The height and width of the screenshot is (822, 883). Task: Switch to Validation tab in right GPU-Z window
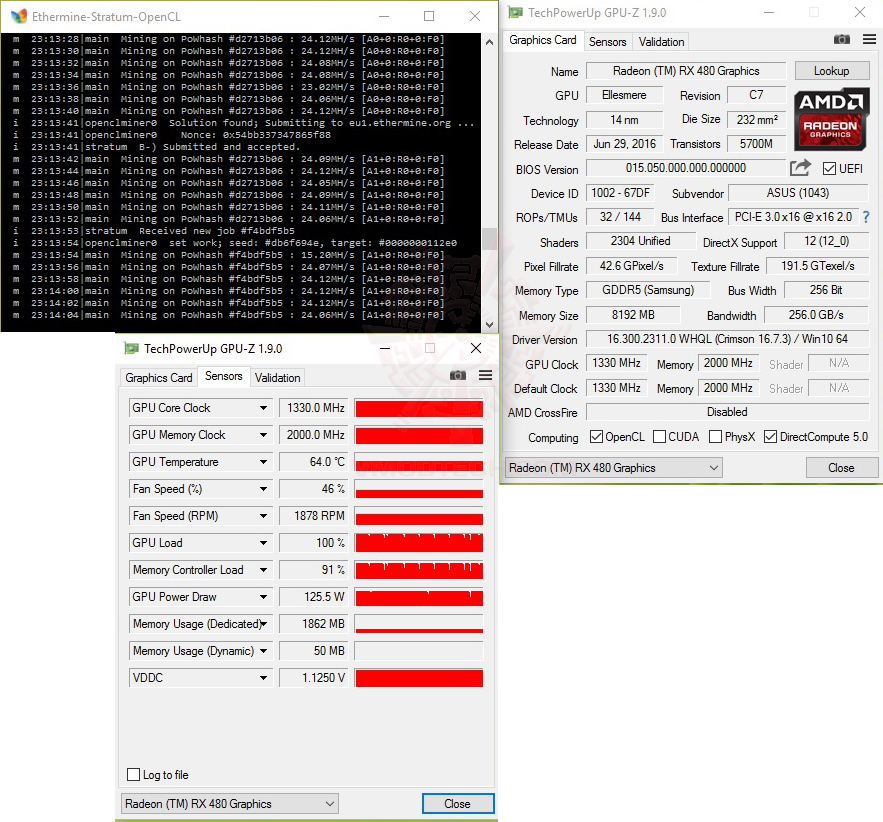[x=661, y=42]
